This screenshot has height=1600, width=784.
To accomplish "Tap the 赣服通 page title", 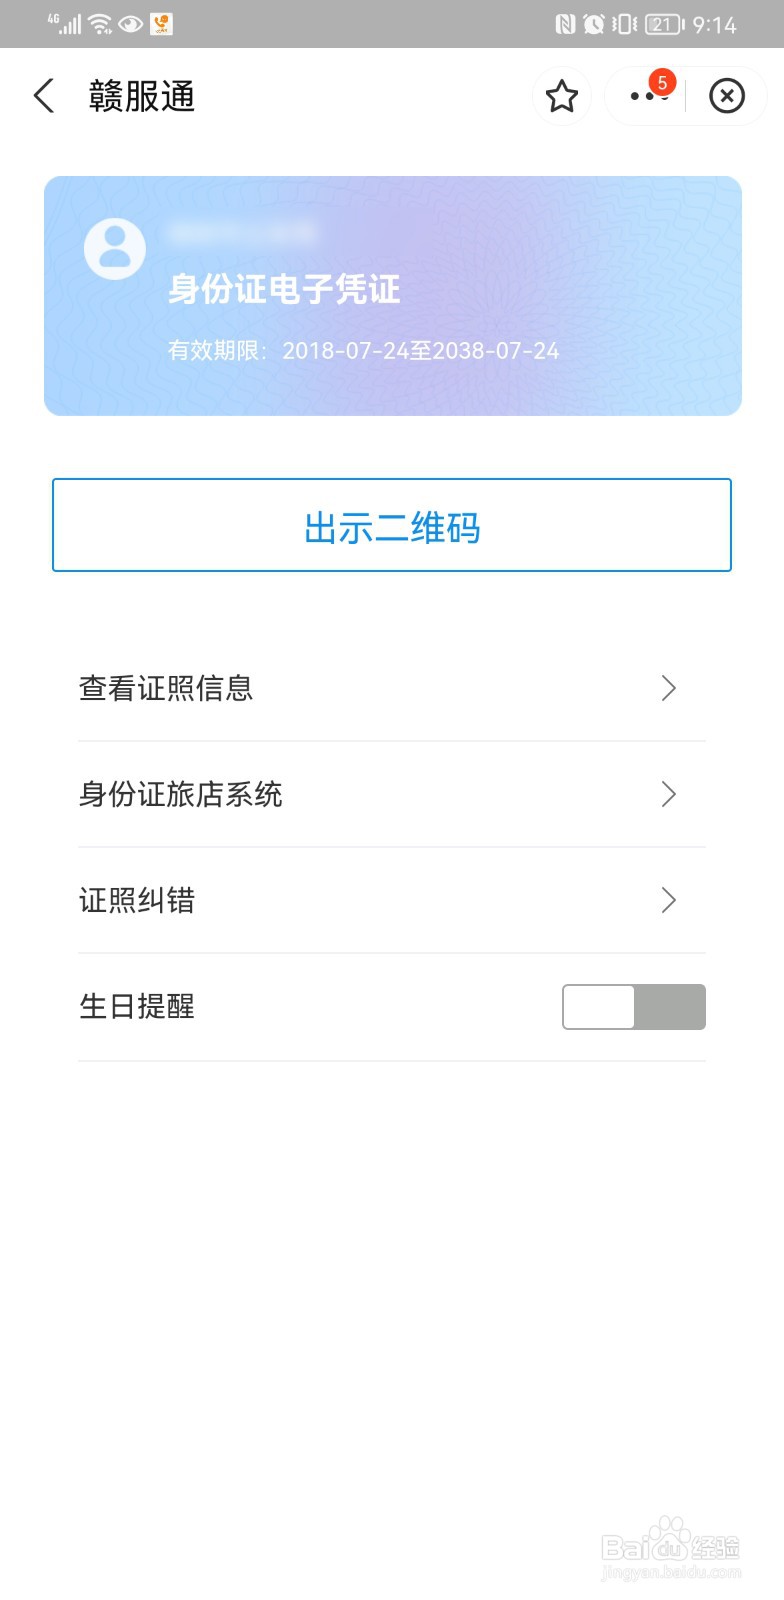I will coord(142,96).
